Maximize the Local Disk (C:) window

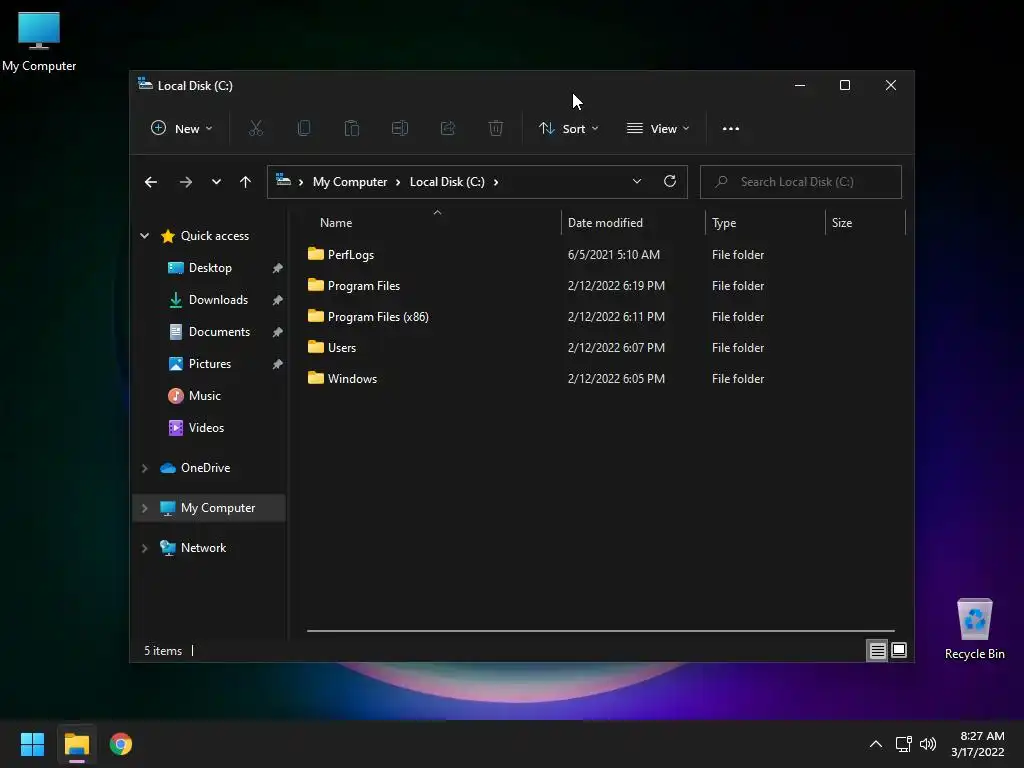845,86
